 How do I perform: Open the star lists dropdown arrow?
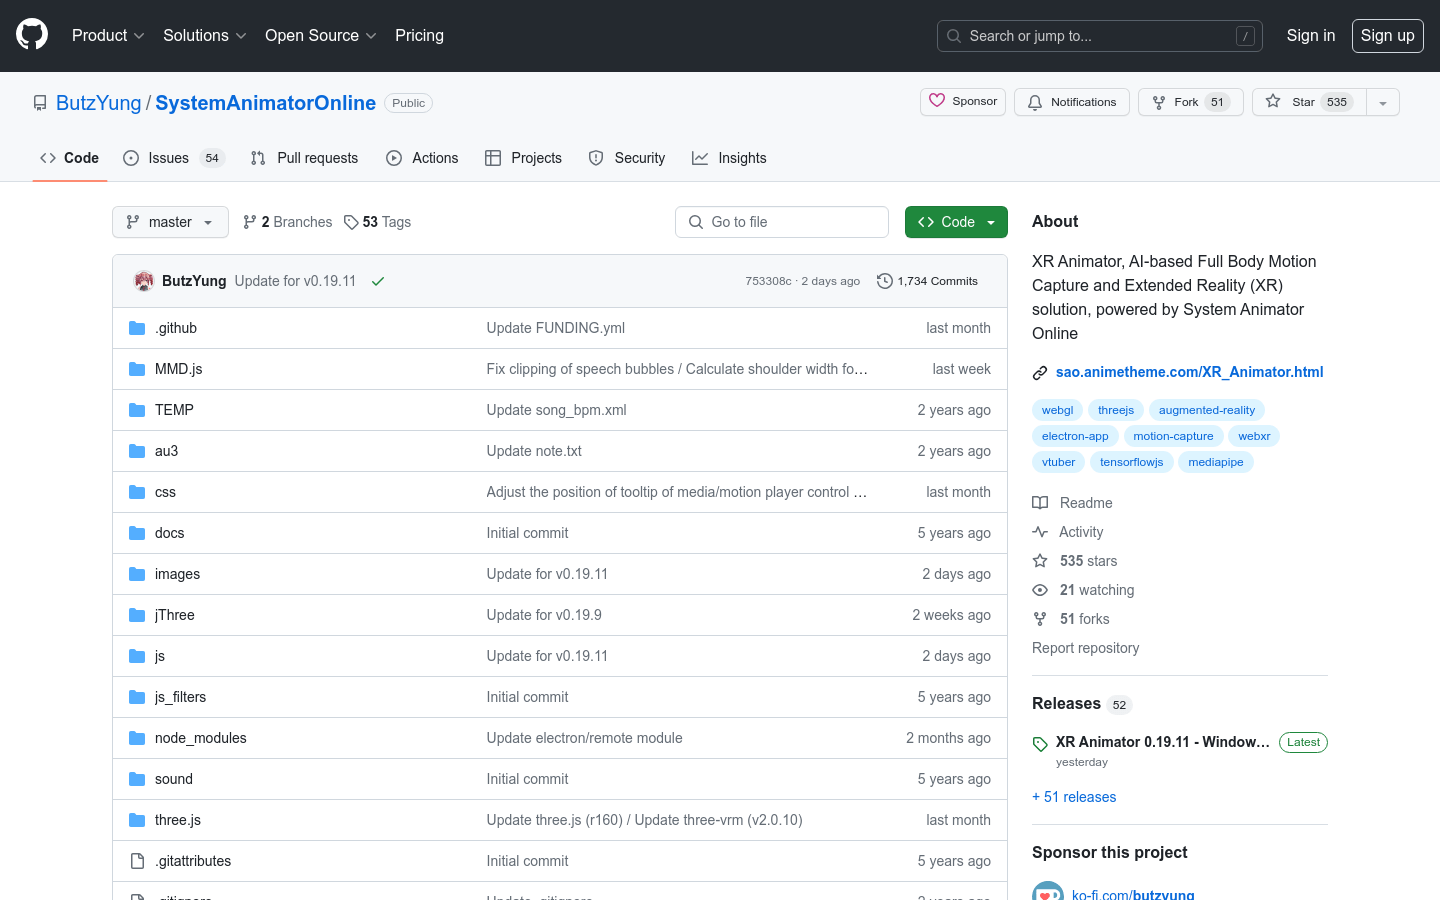point(1383,102)
